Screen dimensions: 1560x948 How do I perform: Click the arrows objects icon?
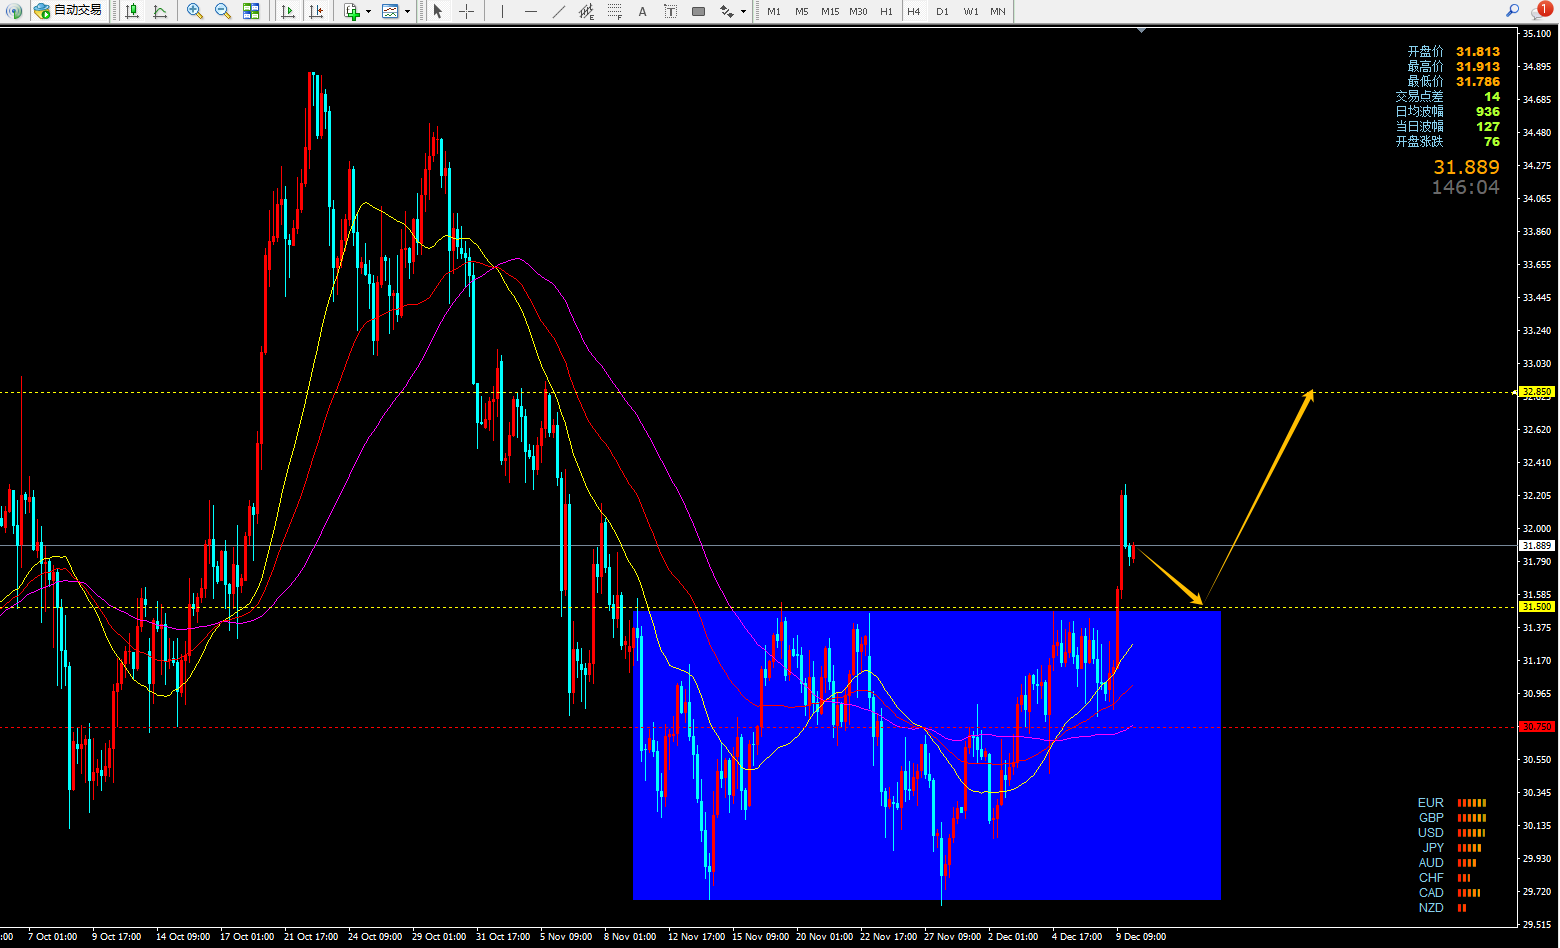pyautogui.click(x=726, y=11)
